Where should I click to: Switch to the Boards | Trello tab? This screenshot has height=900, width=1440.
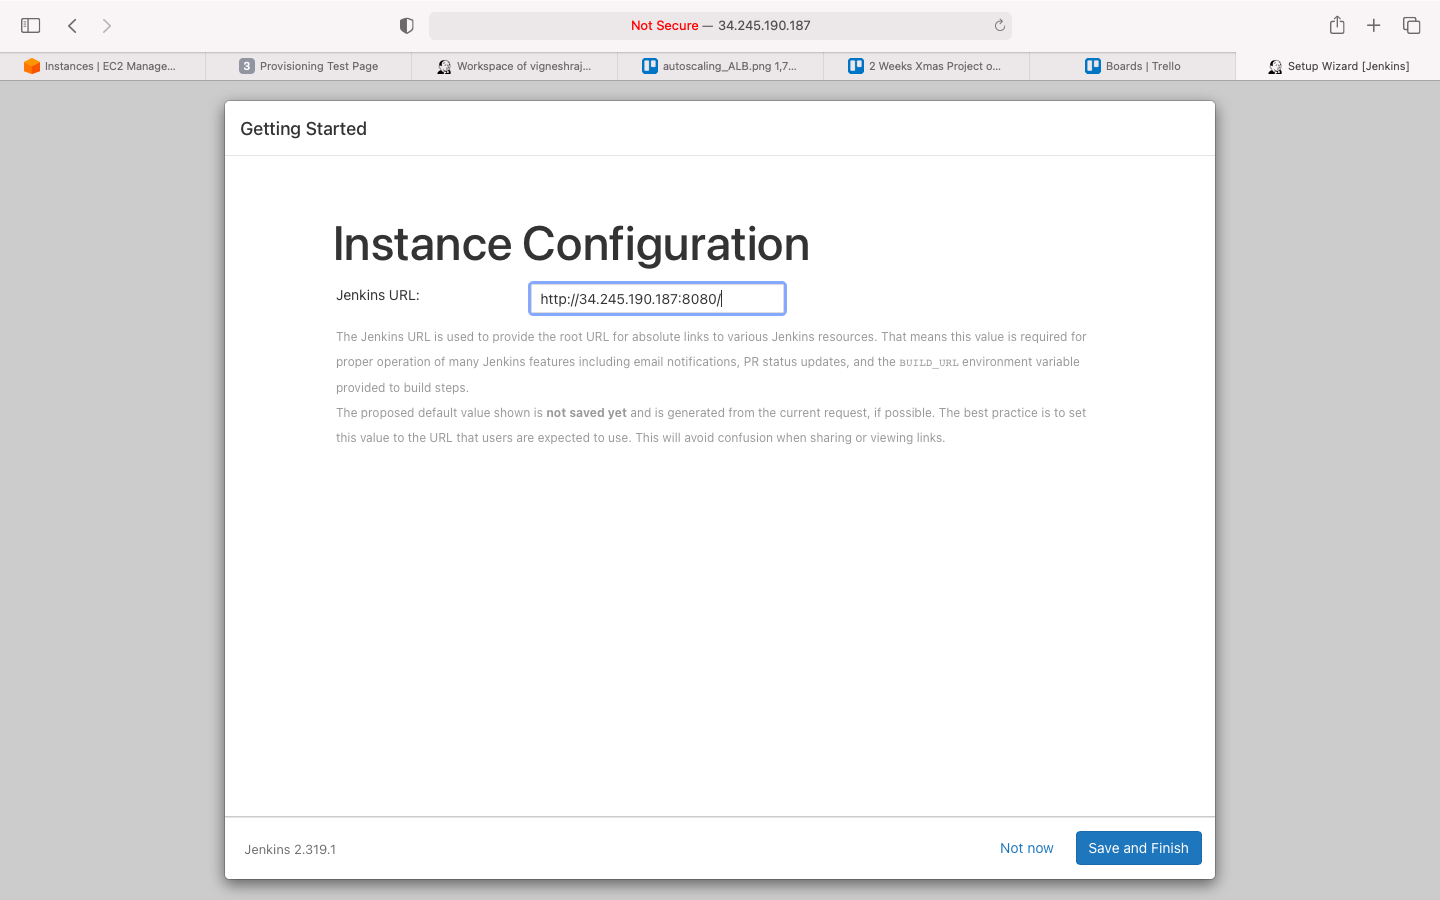(x=1133, y=66)
